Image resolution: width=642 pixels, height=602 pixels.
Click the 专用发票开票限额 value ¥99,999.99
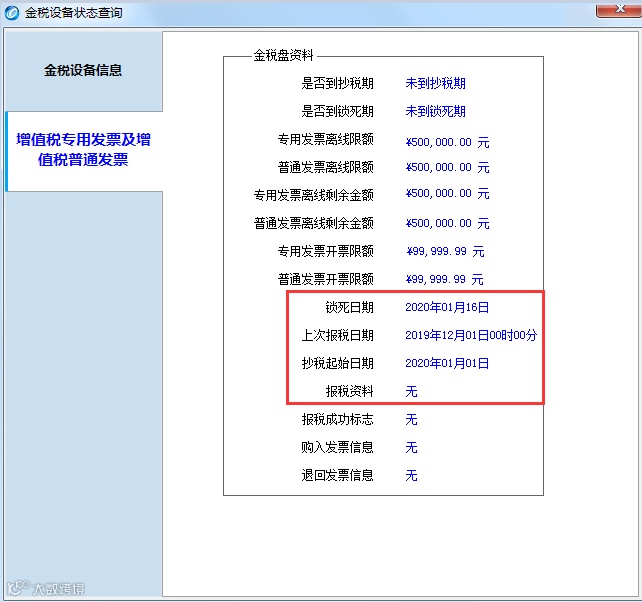click(445, 251)
